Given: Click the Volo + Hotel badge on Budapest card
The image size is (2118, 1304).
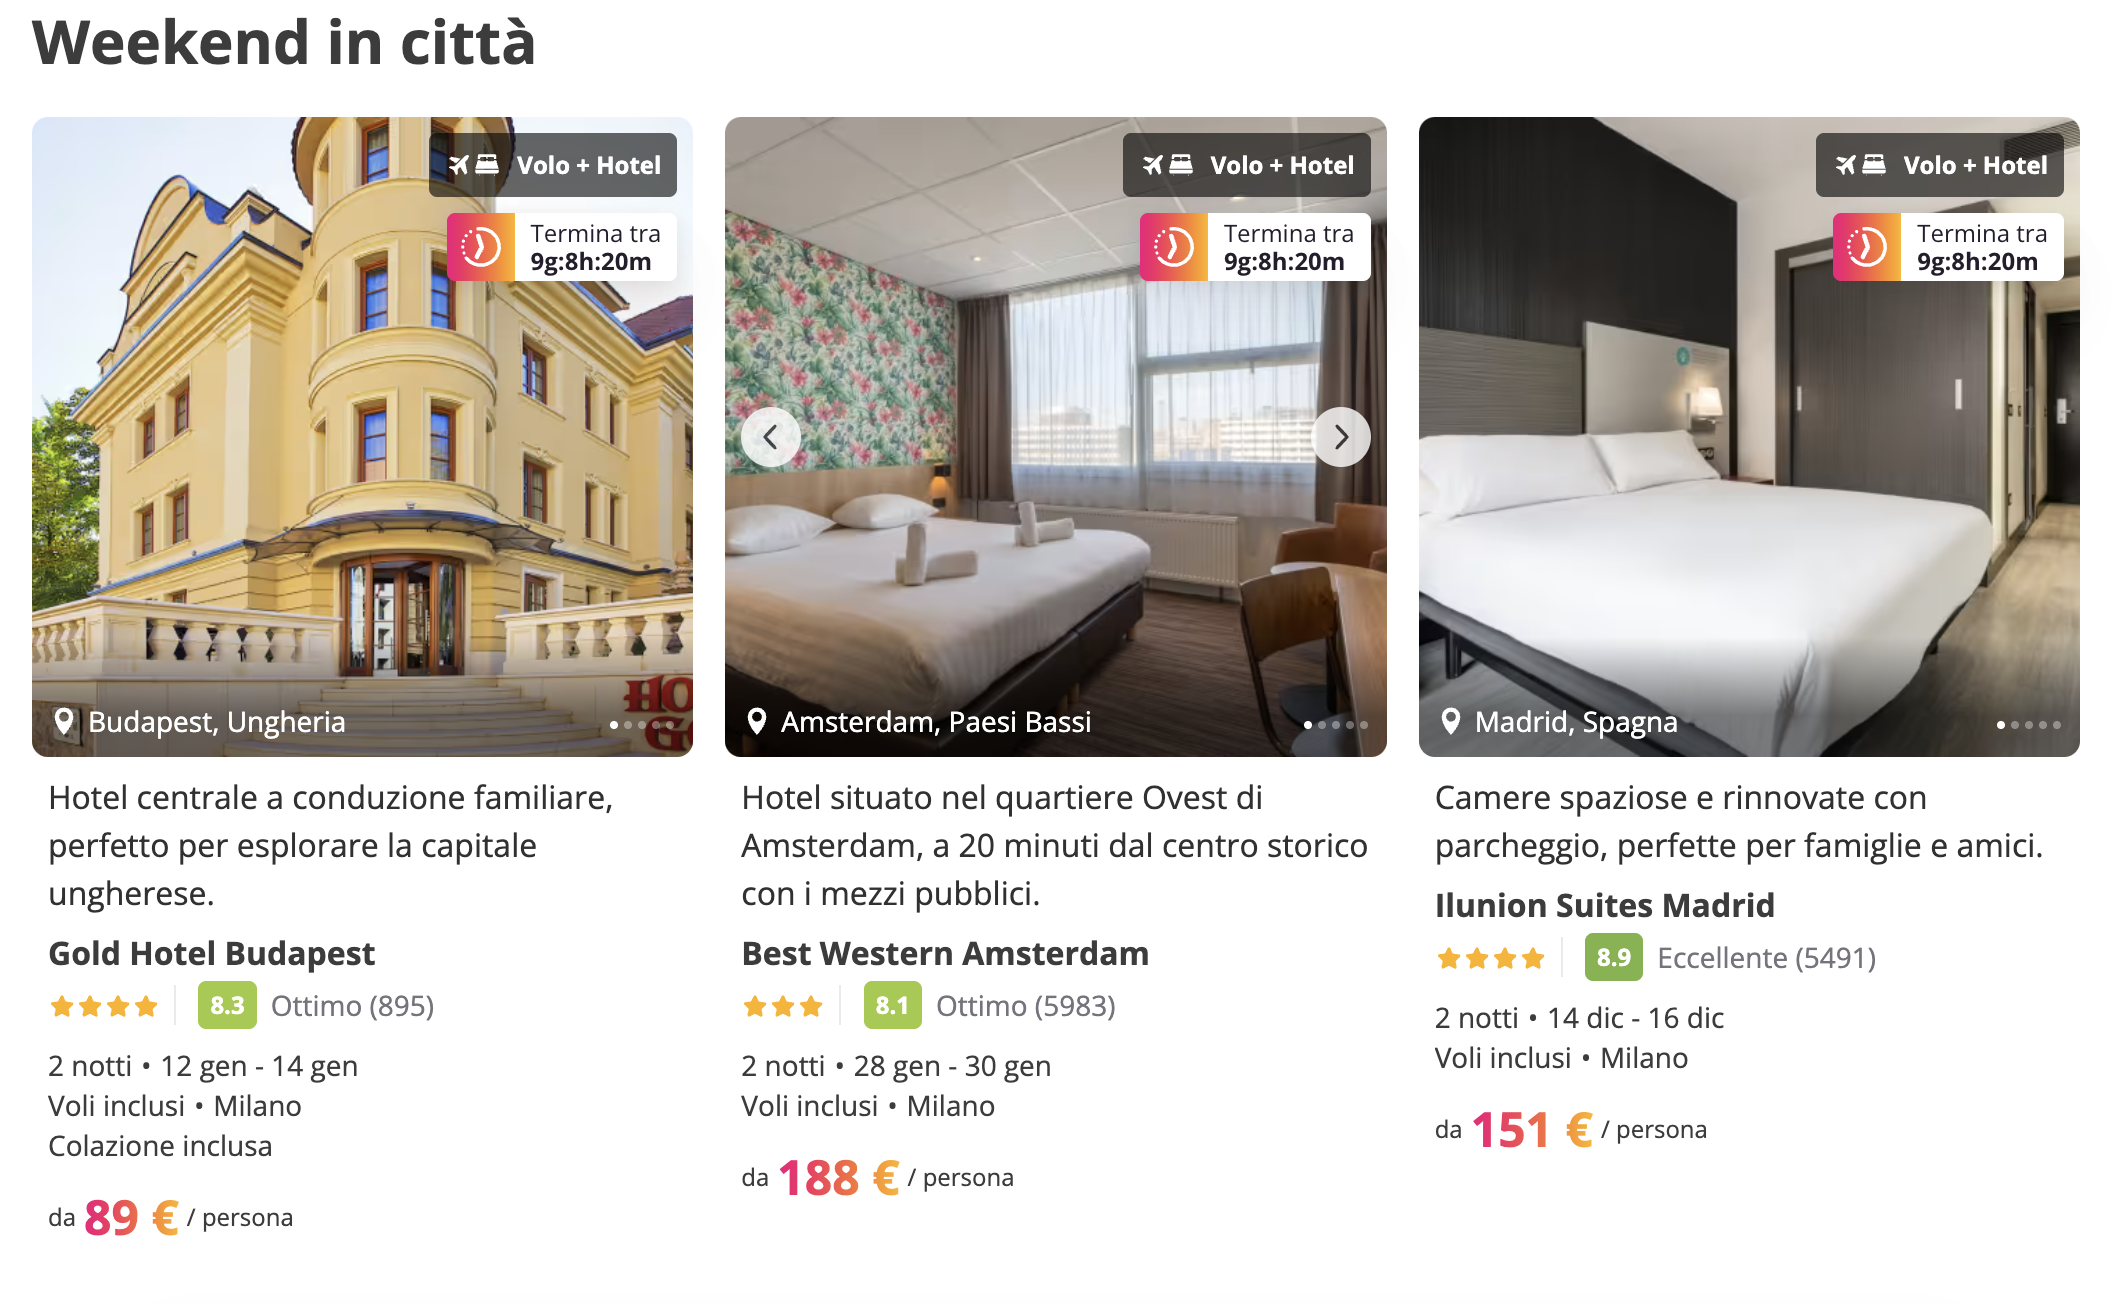Looking at the screenshot, I should [553, 165].
